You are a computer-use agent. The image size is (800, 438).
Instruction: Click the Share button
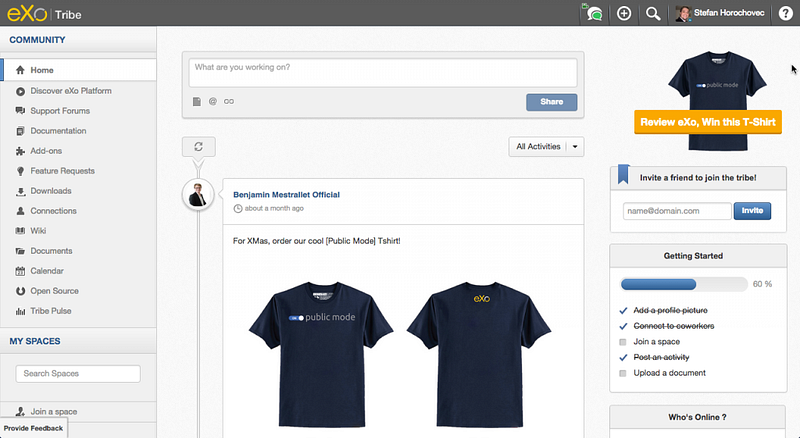(552, 102)
